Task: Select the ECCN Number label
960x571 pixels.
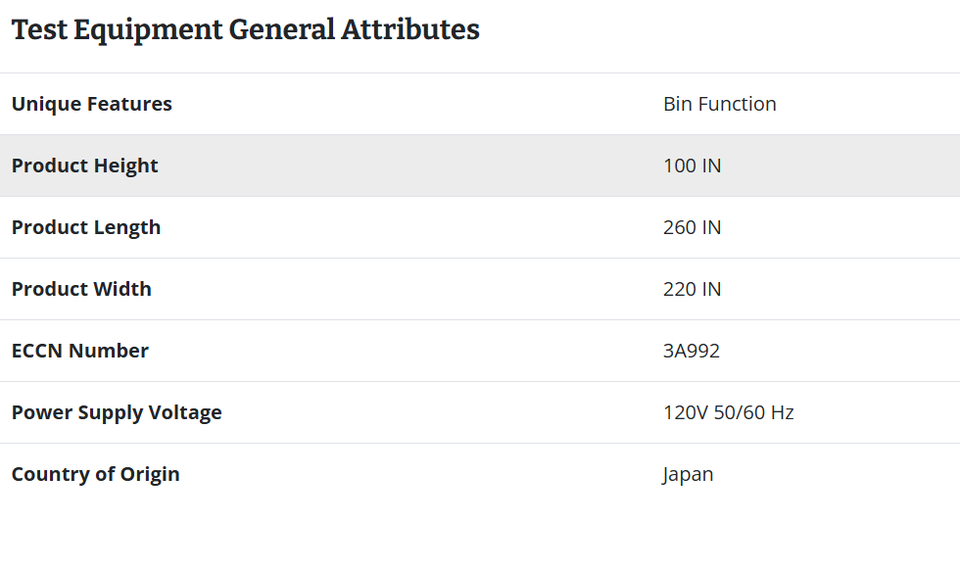Action: [80, 351]
